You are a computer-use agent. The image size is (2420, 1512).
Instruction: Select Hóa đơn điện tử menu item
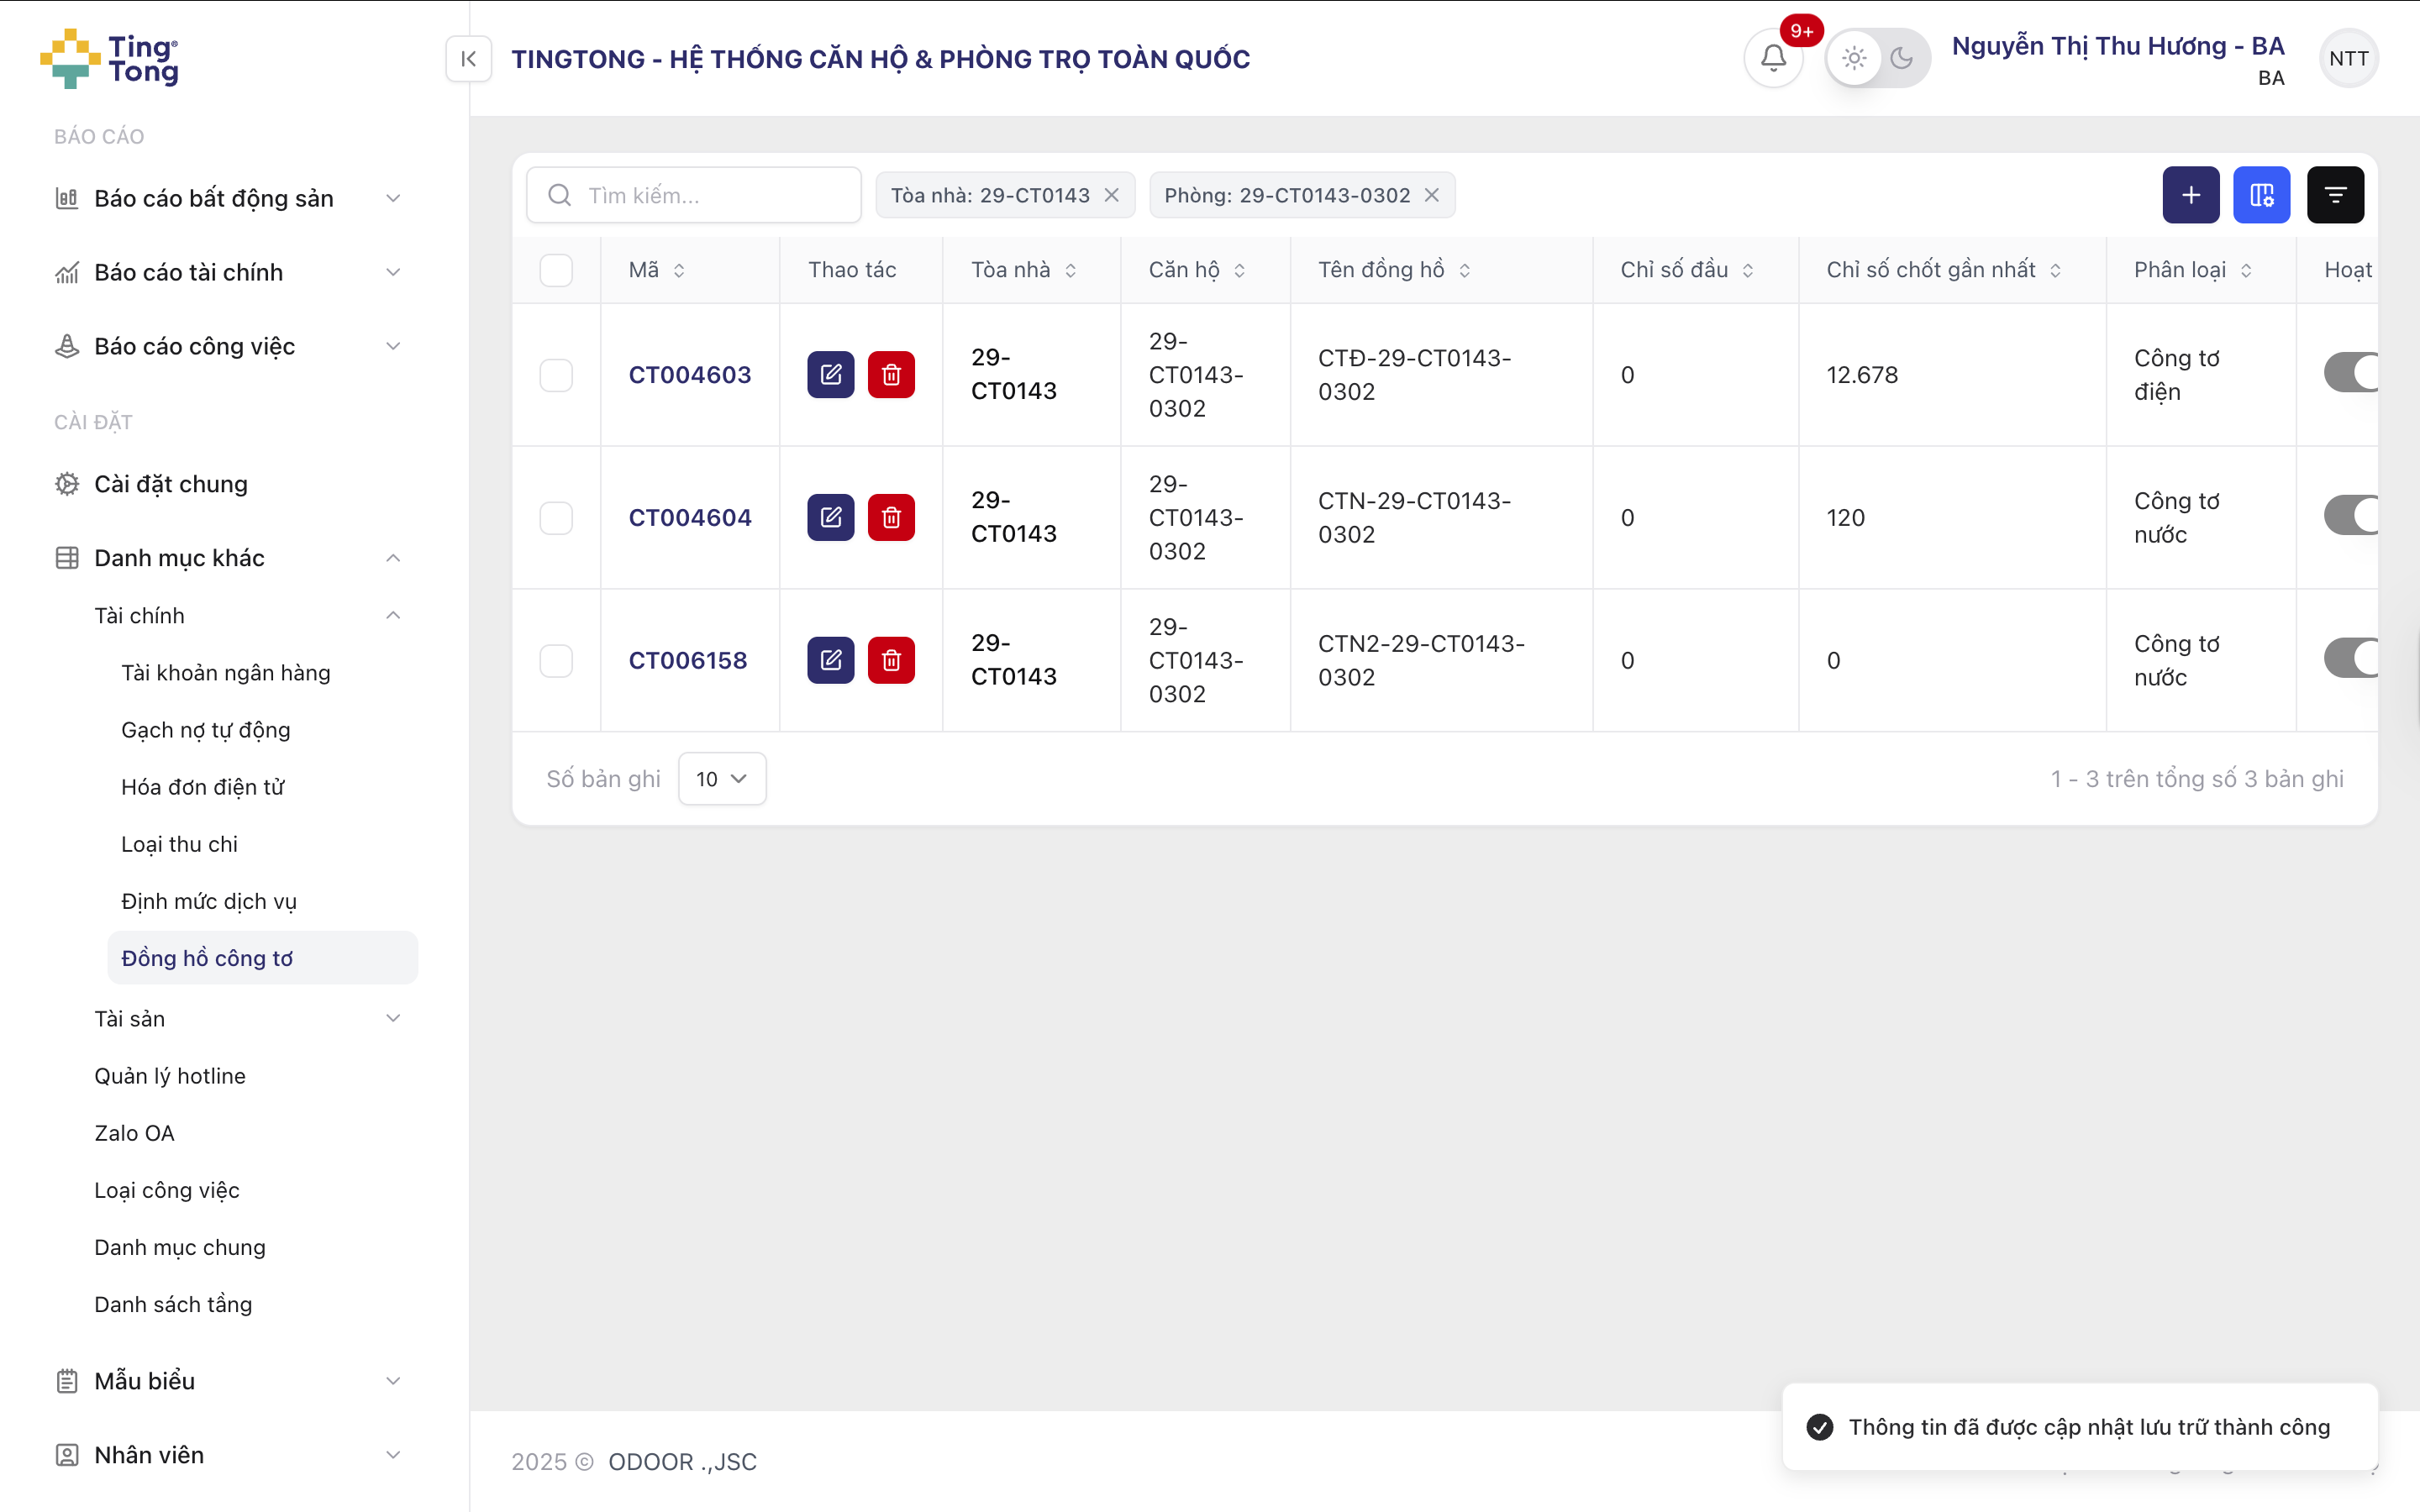202,787
